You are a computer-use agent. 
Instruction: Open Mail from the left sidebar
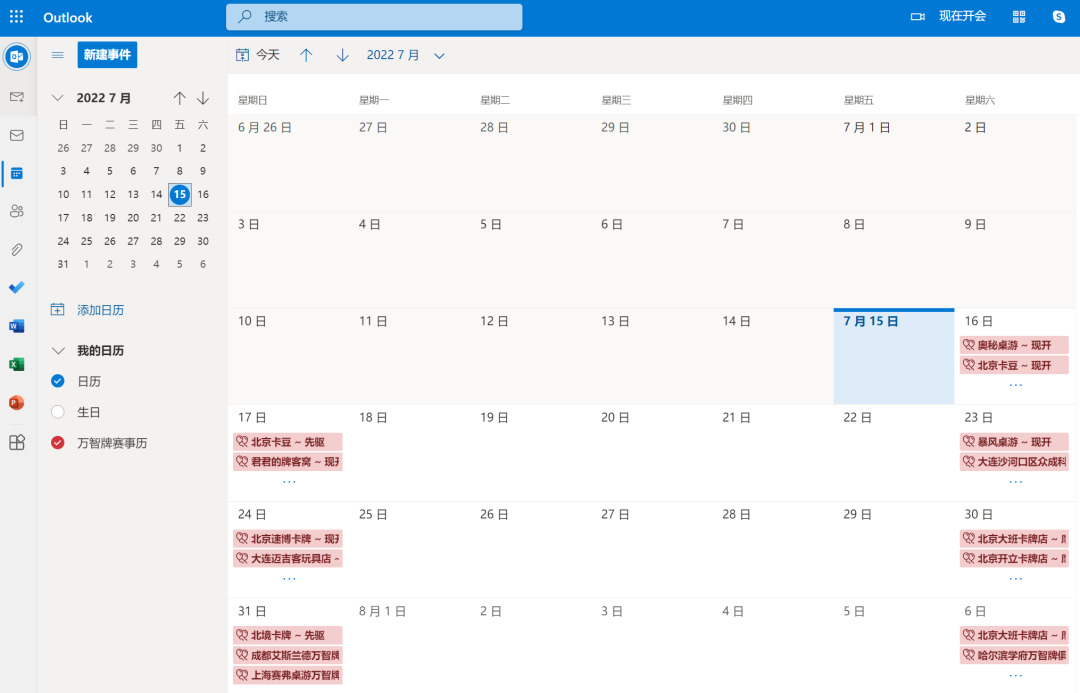click(16, 135)
